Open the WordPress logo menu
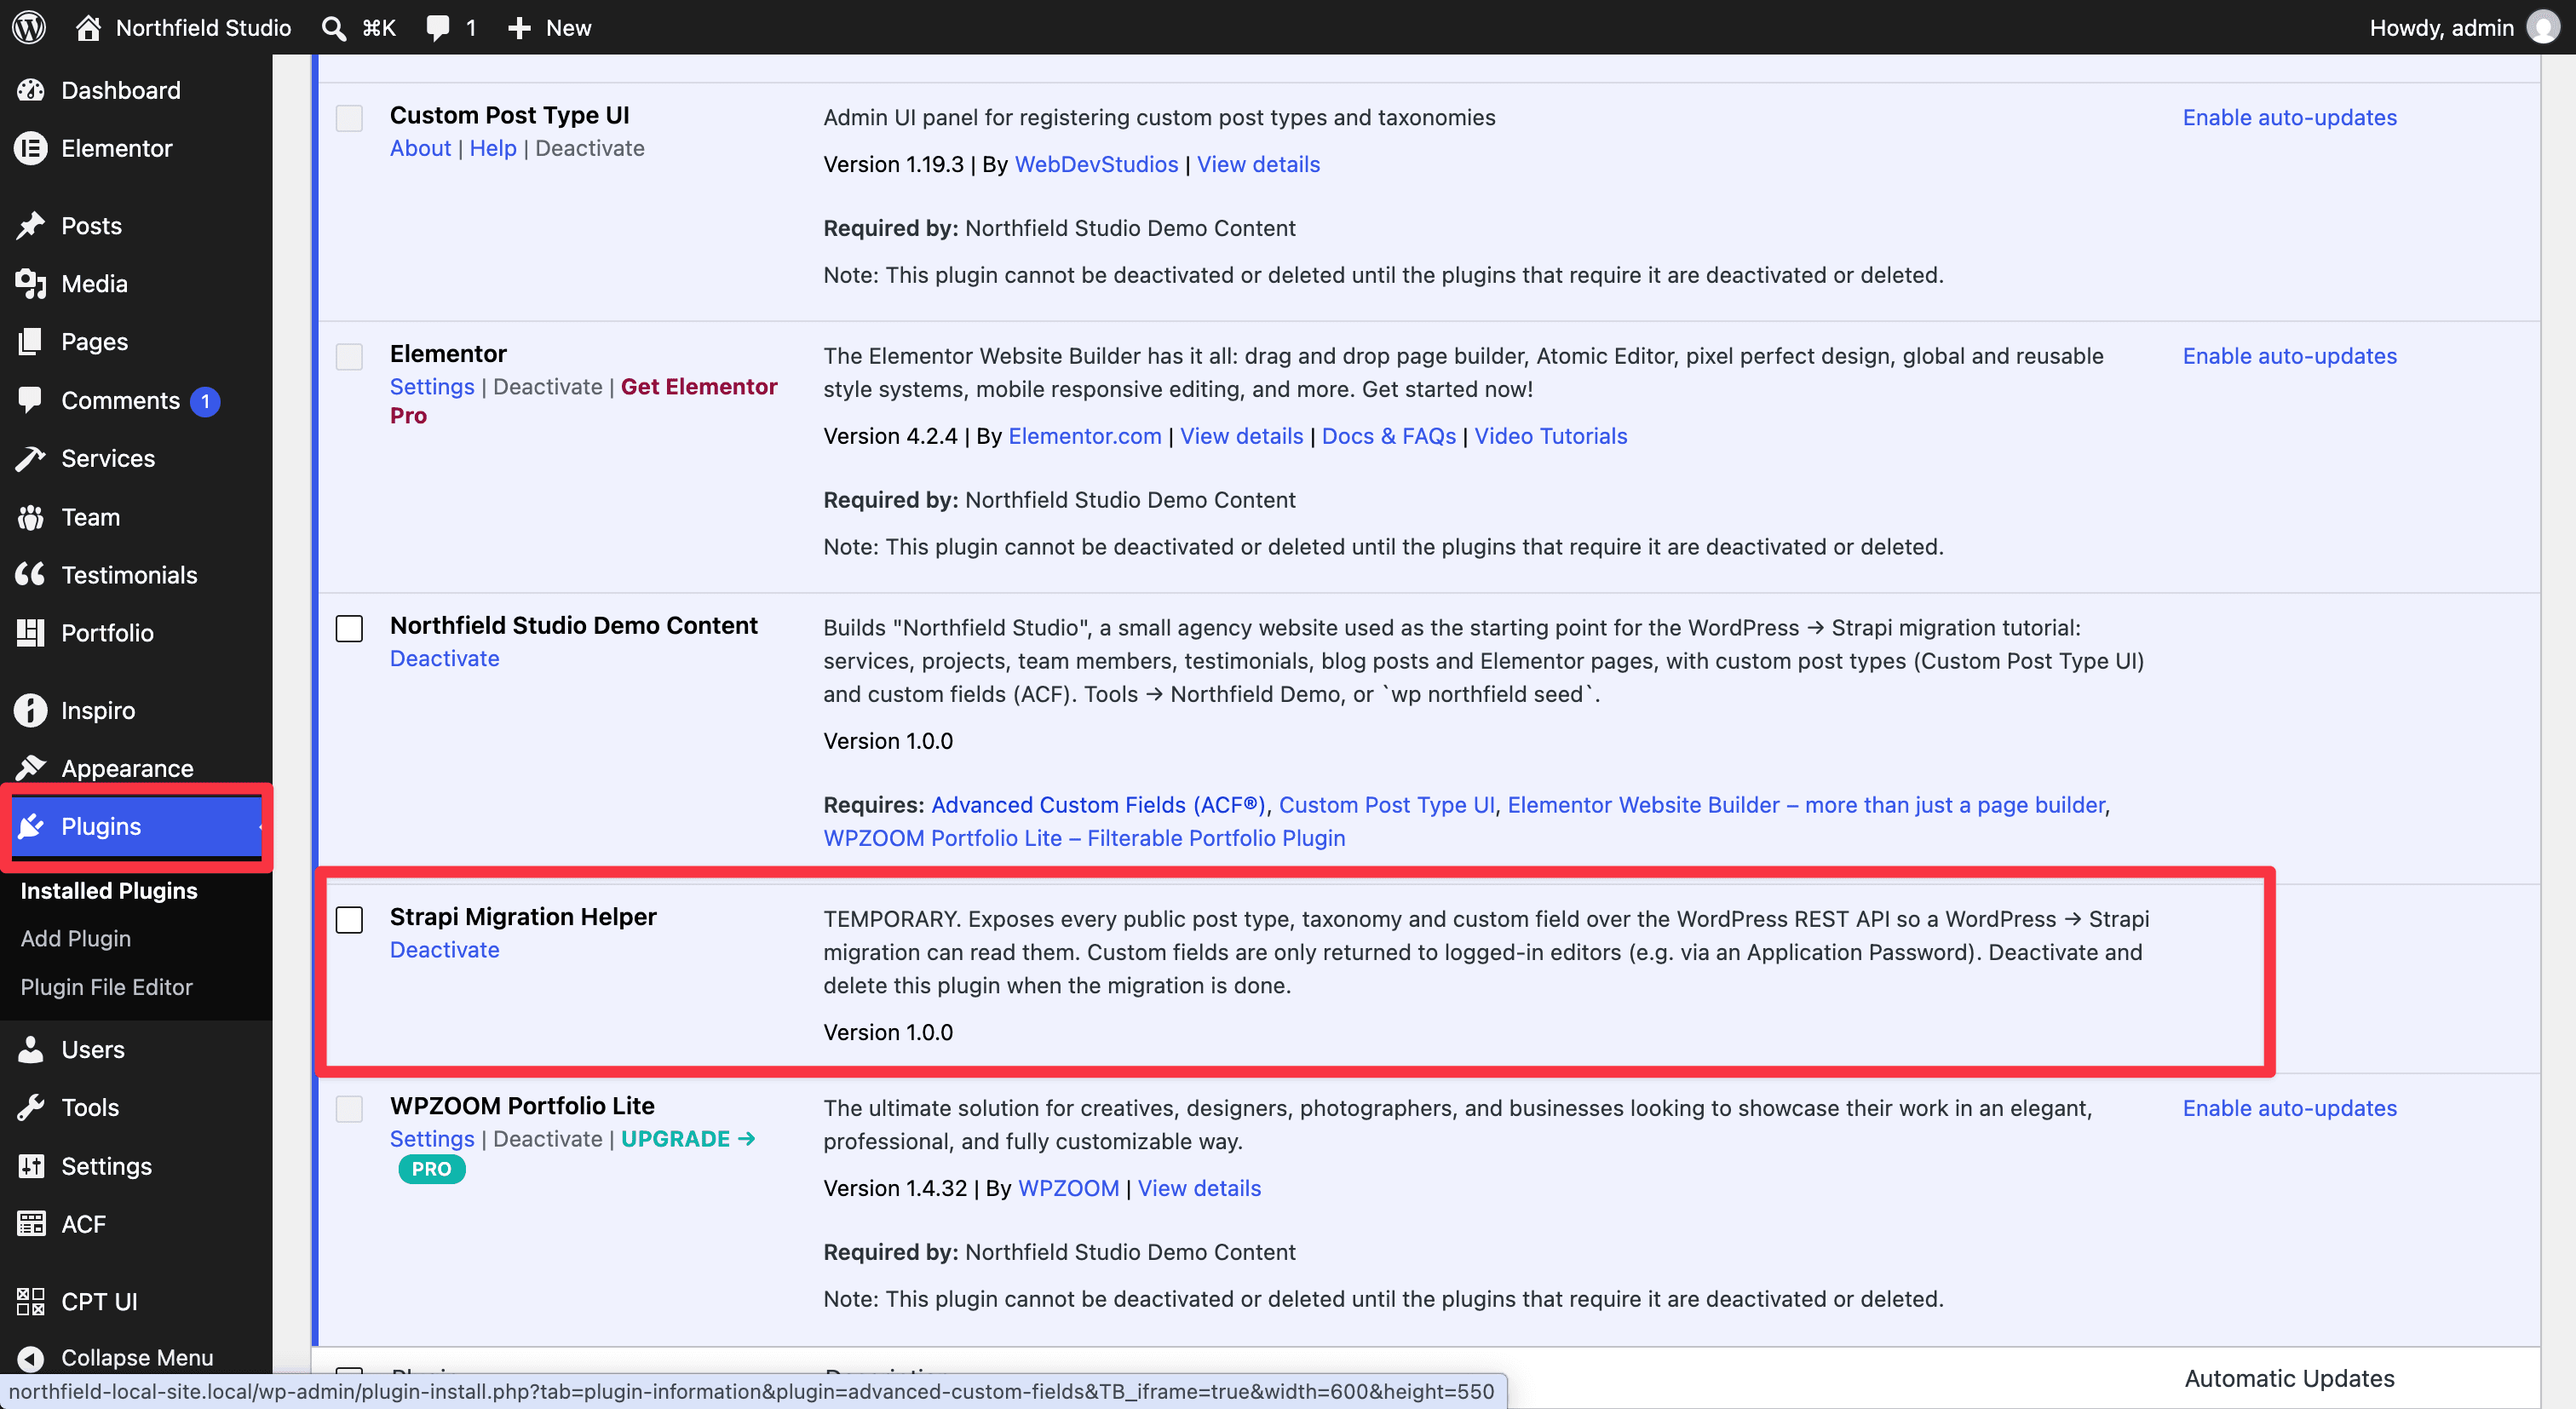Screen dimensions: 2576x1409 coord(29,27)
